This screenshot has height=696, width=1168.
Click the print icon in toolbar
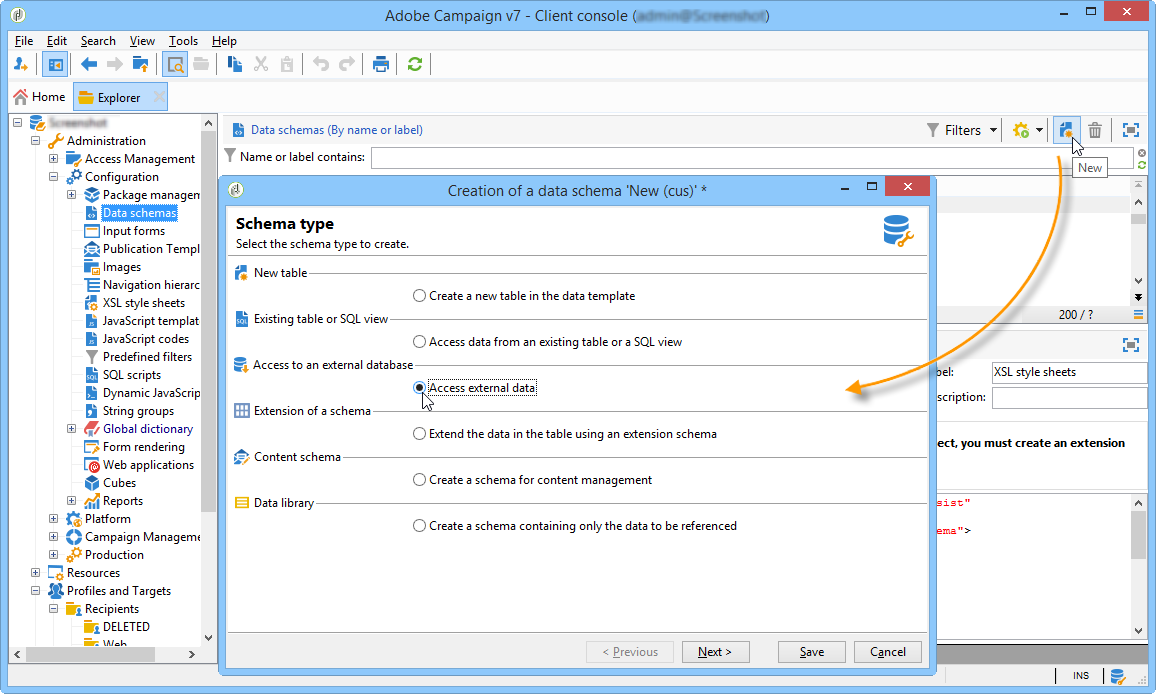381,65
